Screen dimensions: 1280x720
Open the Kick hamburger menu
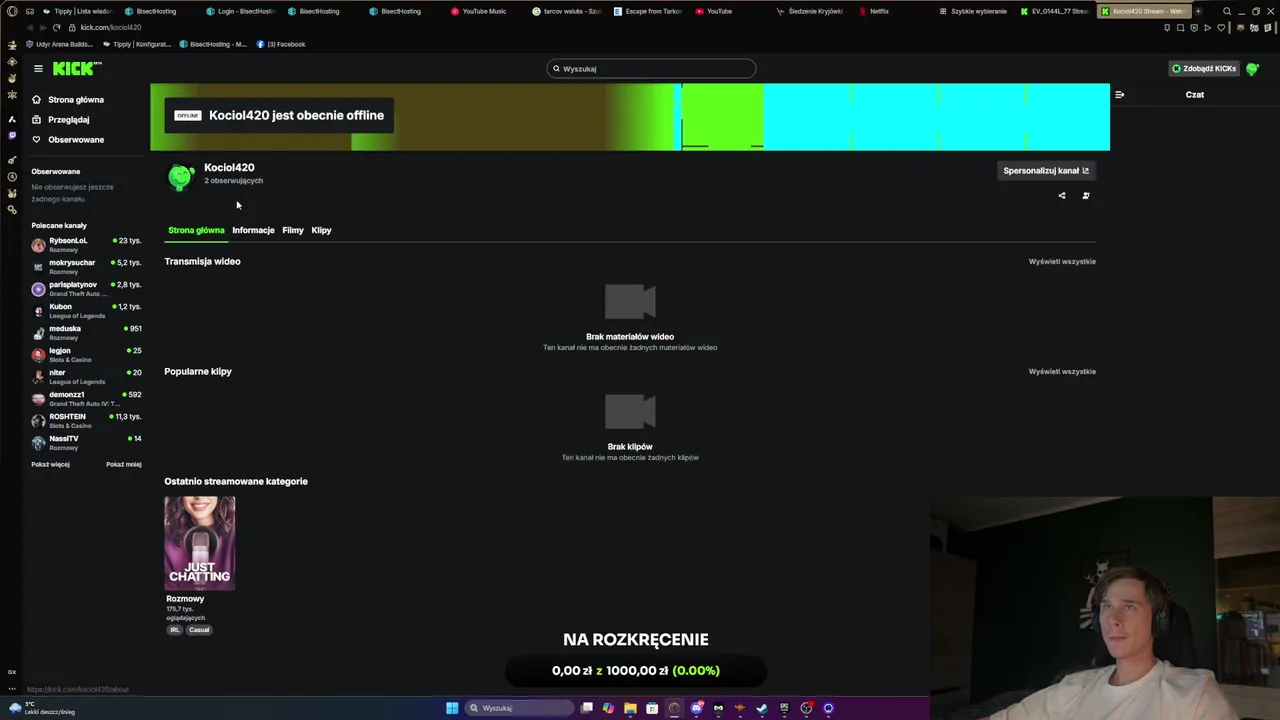38,69
